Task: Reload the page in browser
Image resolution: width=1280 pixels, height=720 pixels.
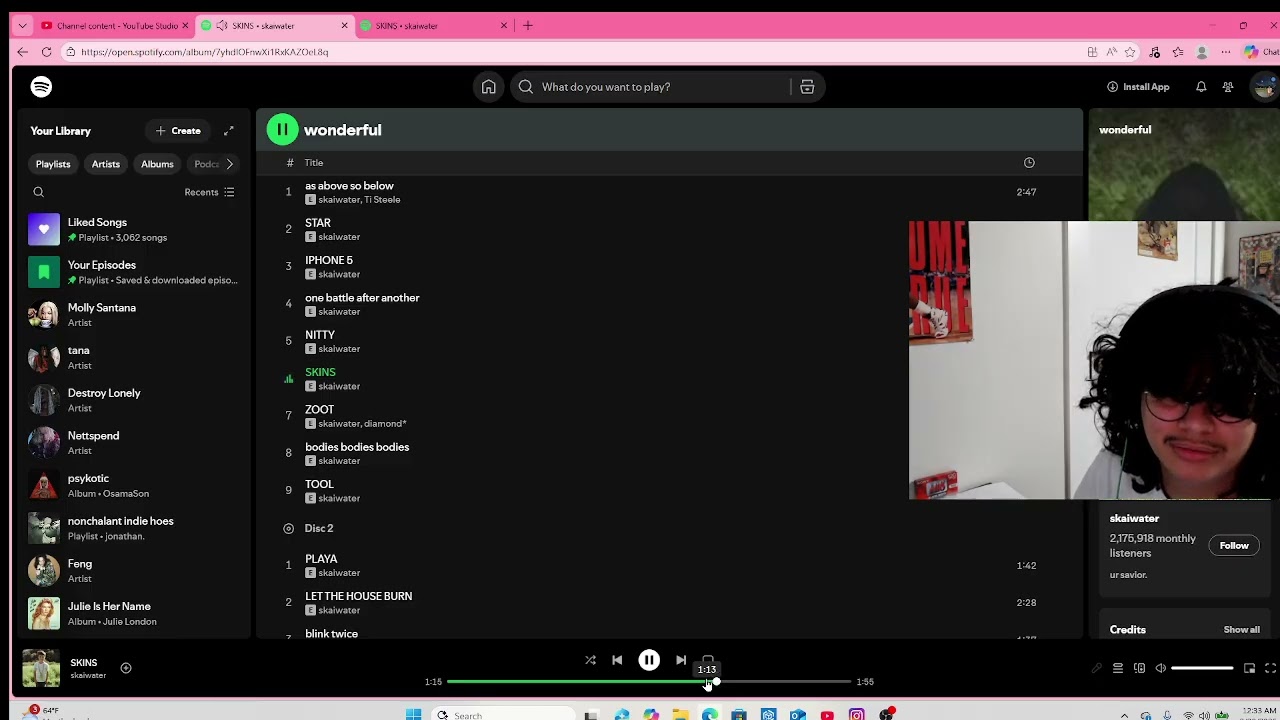Action: click(46, 52)
